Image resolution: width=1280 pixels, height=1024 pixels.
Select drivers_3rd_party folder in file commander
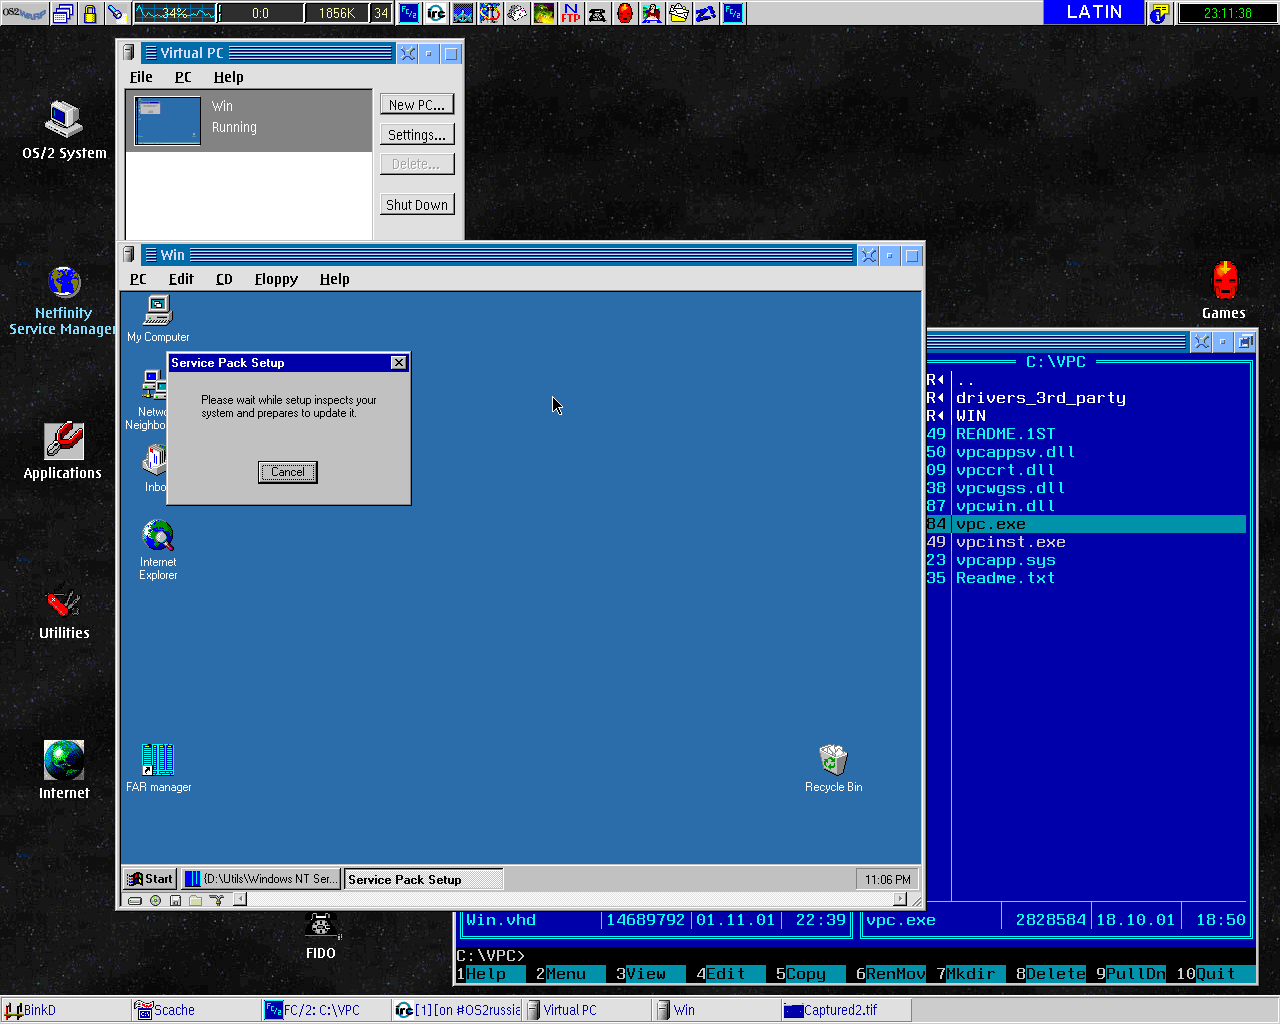click(x=1041, y=398)
